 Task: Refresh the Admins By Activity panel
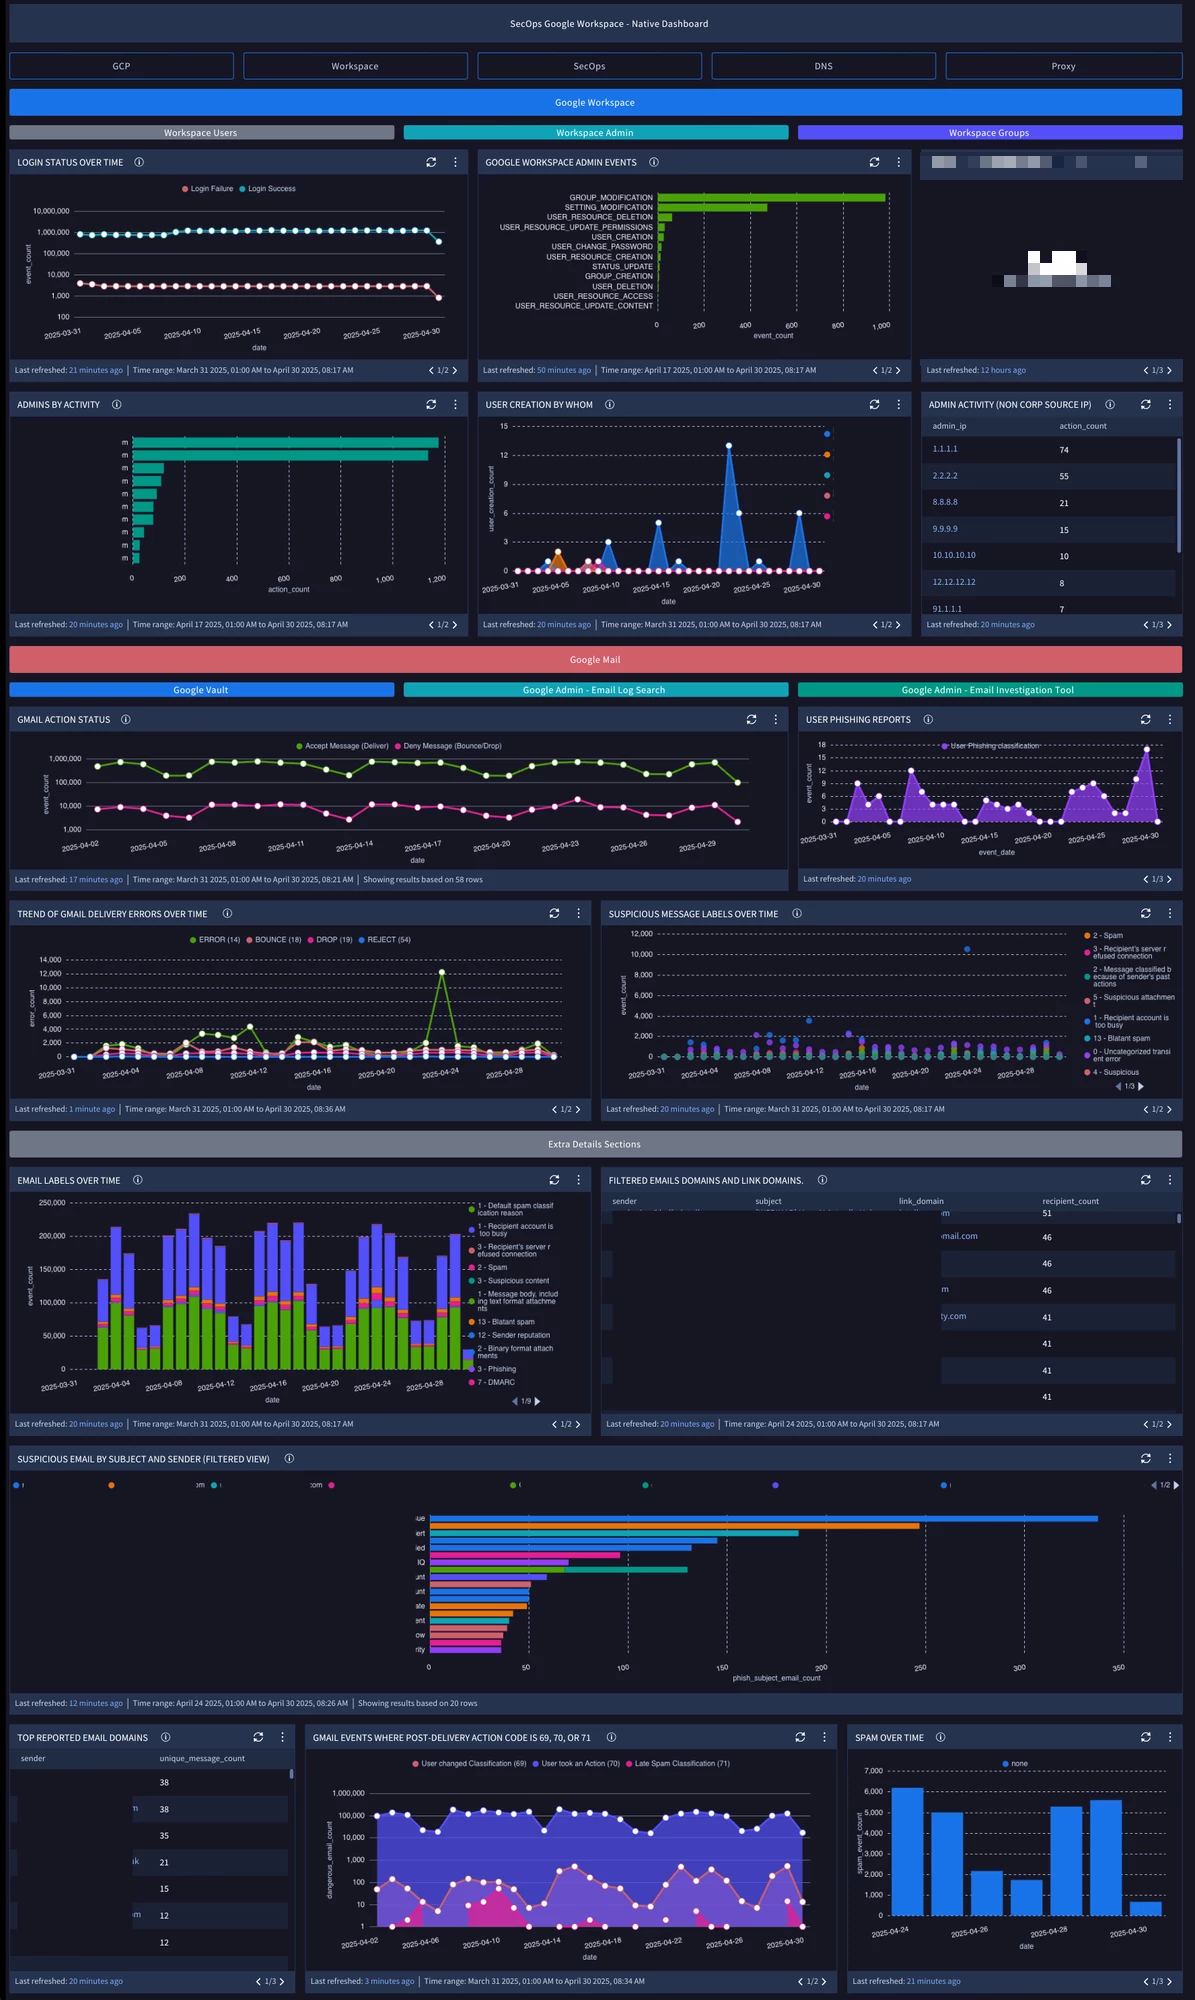click(431, 405)
